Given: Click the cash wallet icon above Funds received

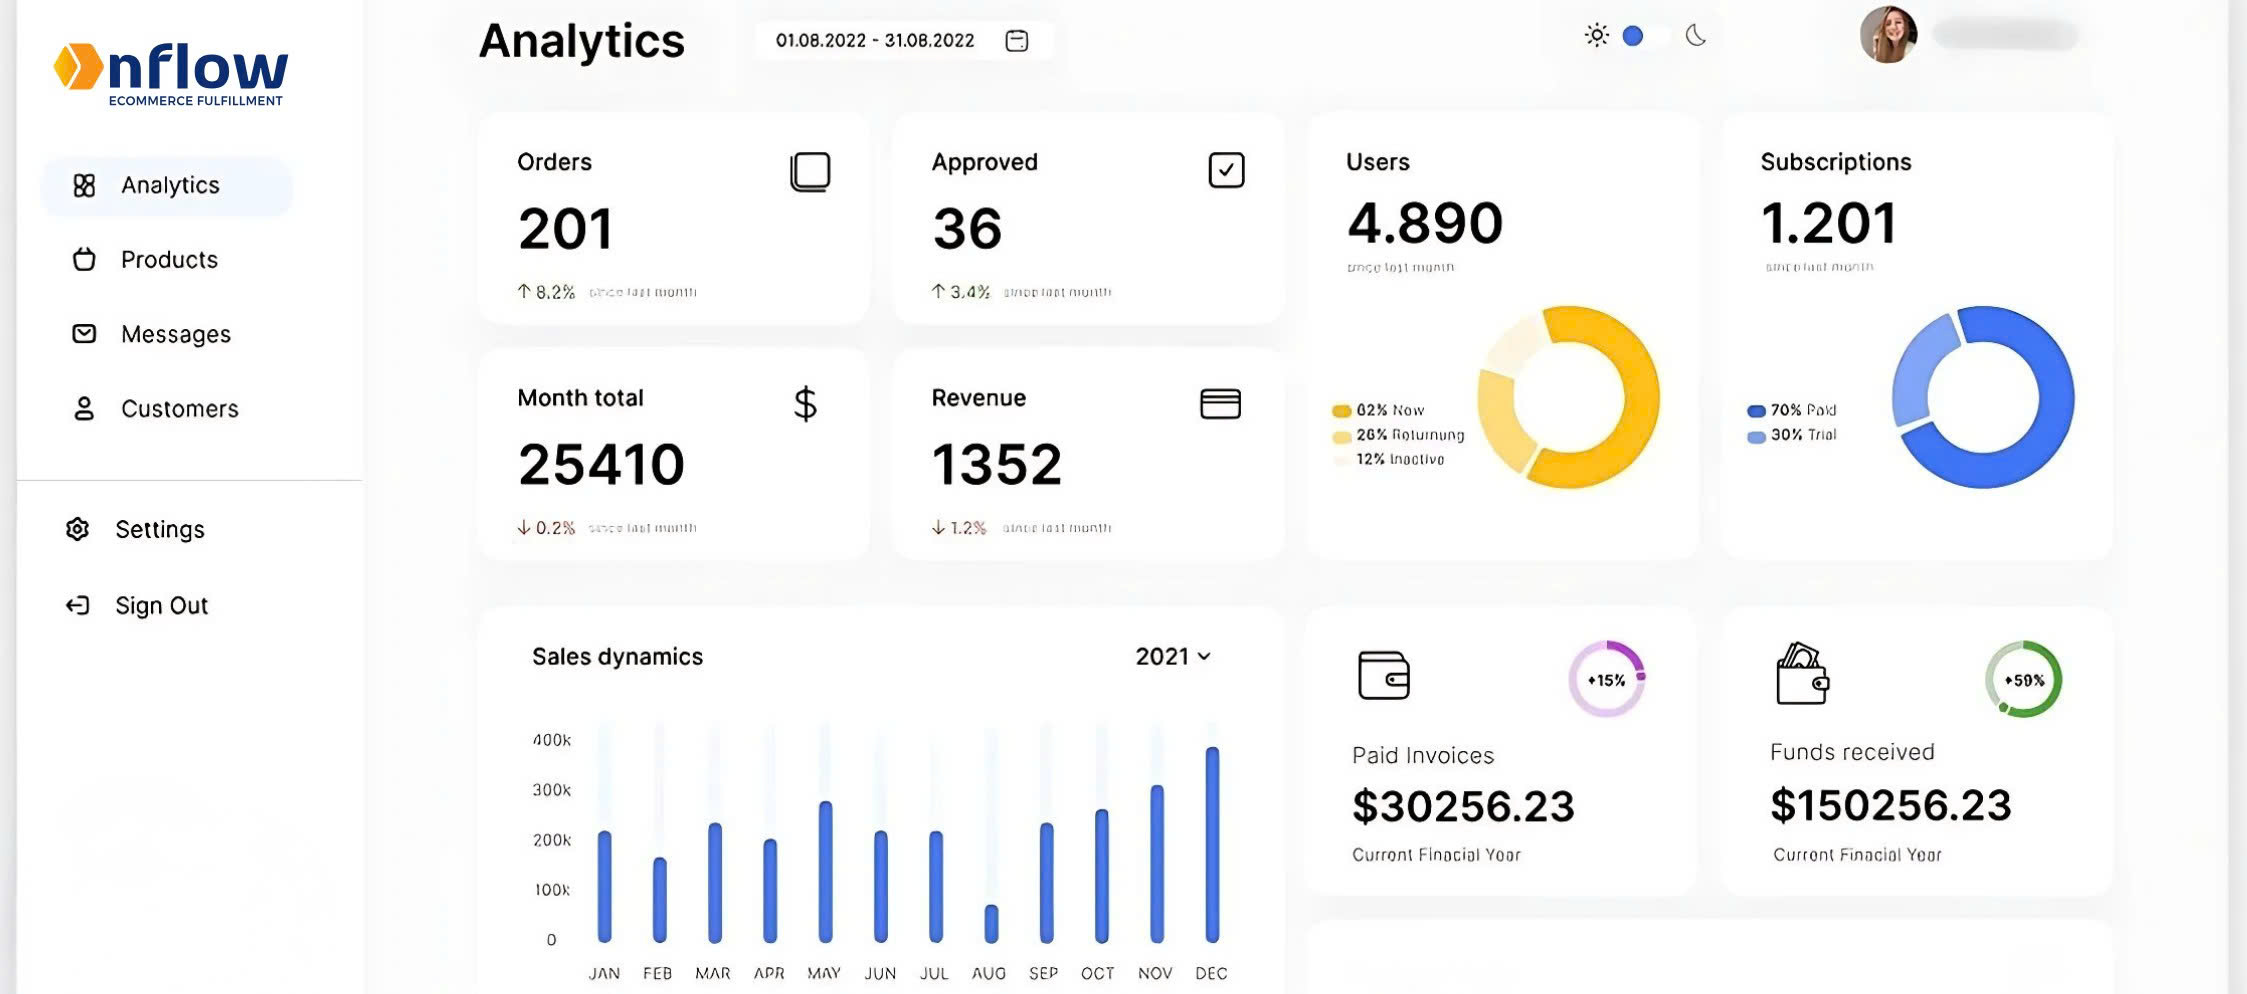Looking at the screenshot, I should point(1802,674).
